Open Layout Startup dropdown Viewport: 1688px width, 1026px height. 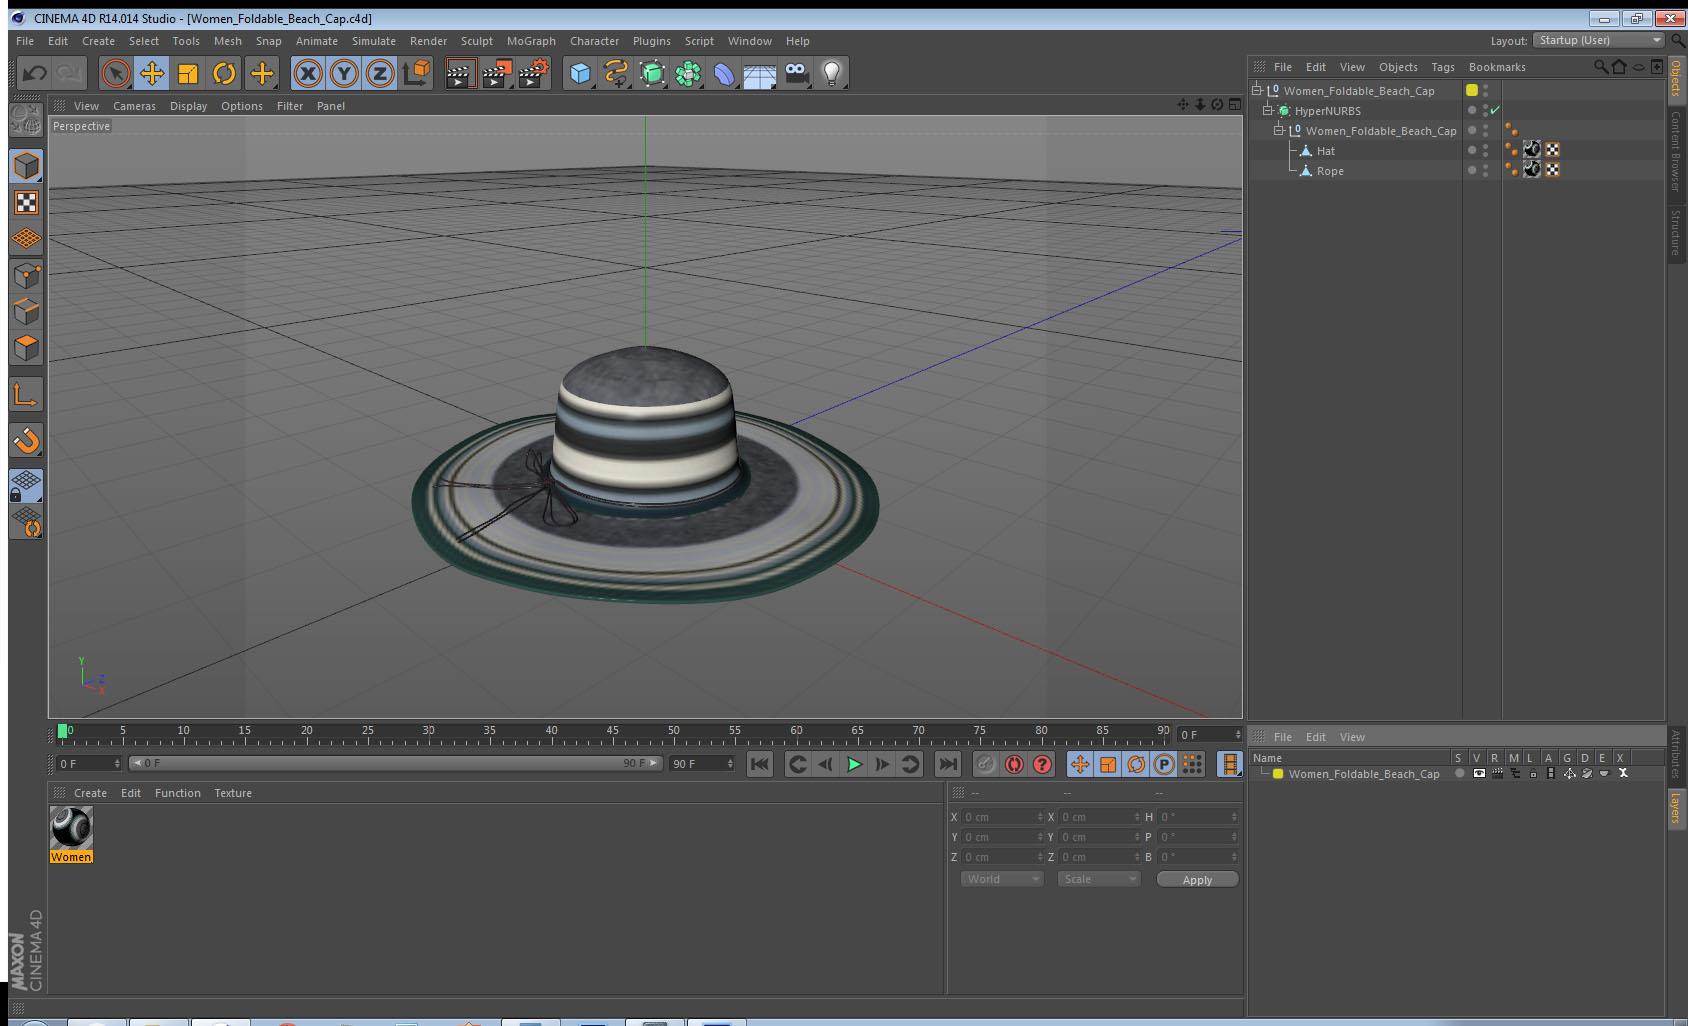1598,40
